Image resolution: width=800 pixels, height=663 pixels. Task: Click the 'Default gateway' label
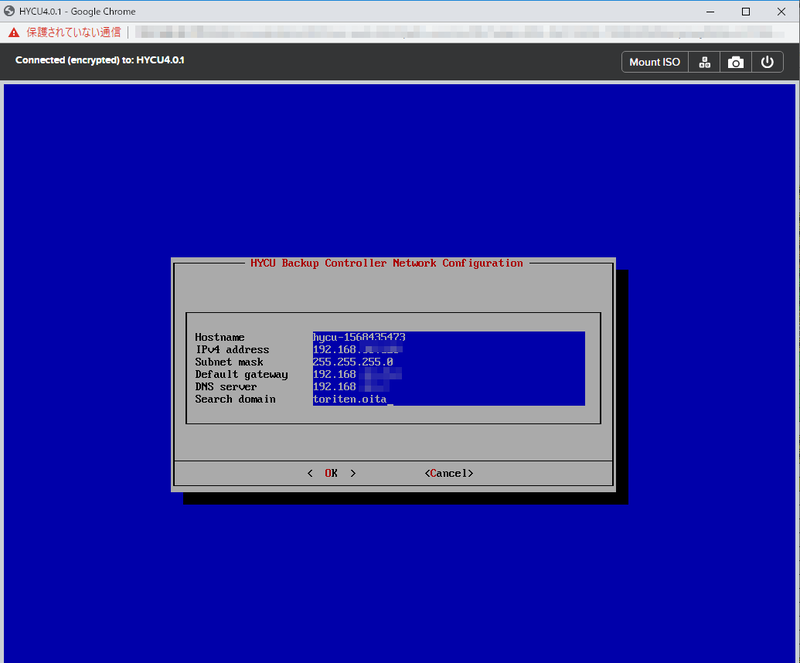241,375
